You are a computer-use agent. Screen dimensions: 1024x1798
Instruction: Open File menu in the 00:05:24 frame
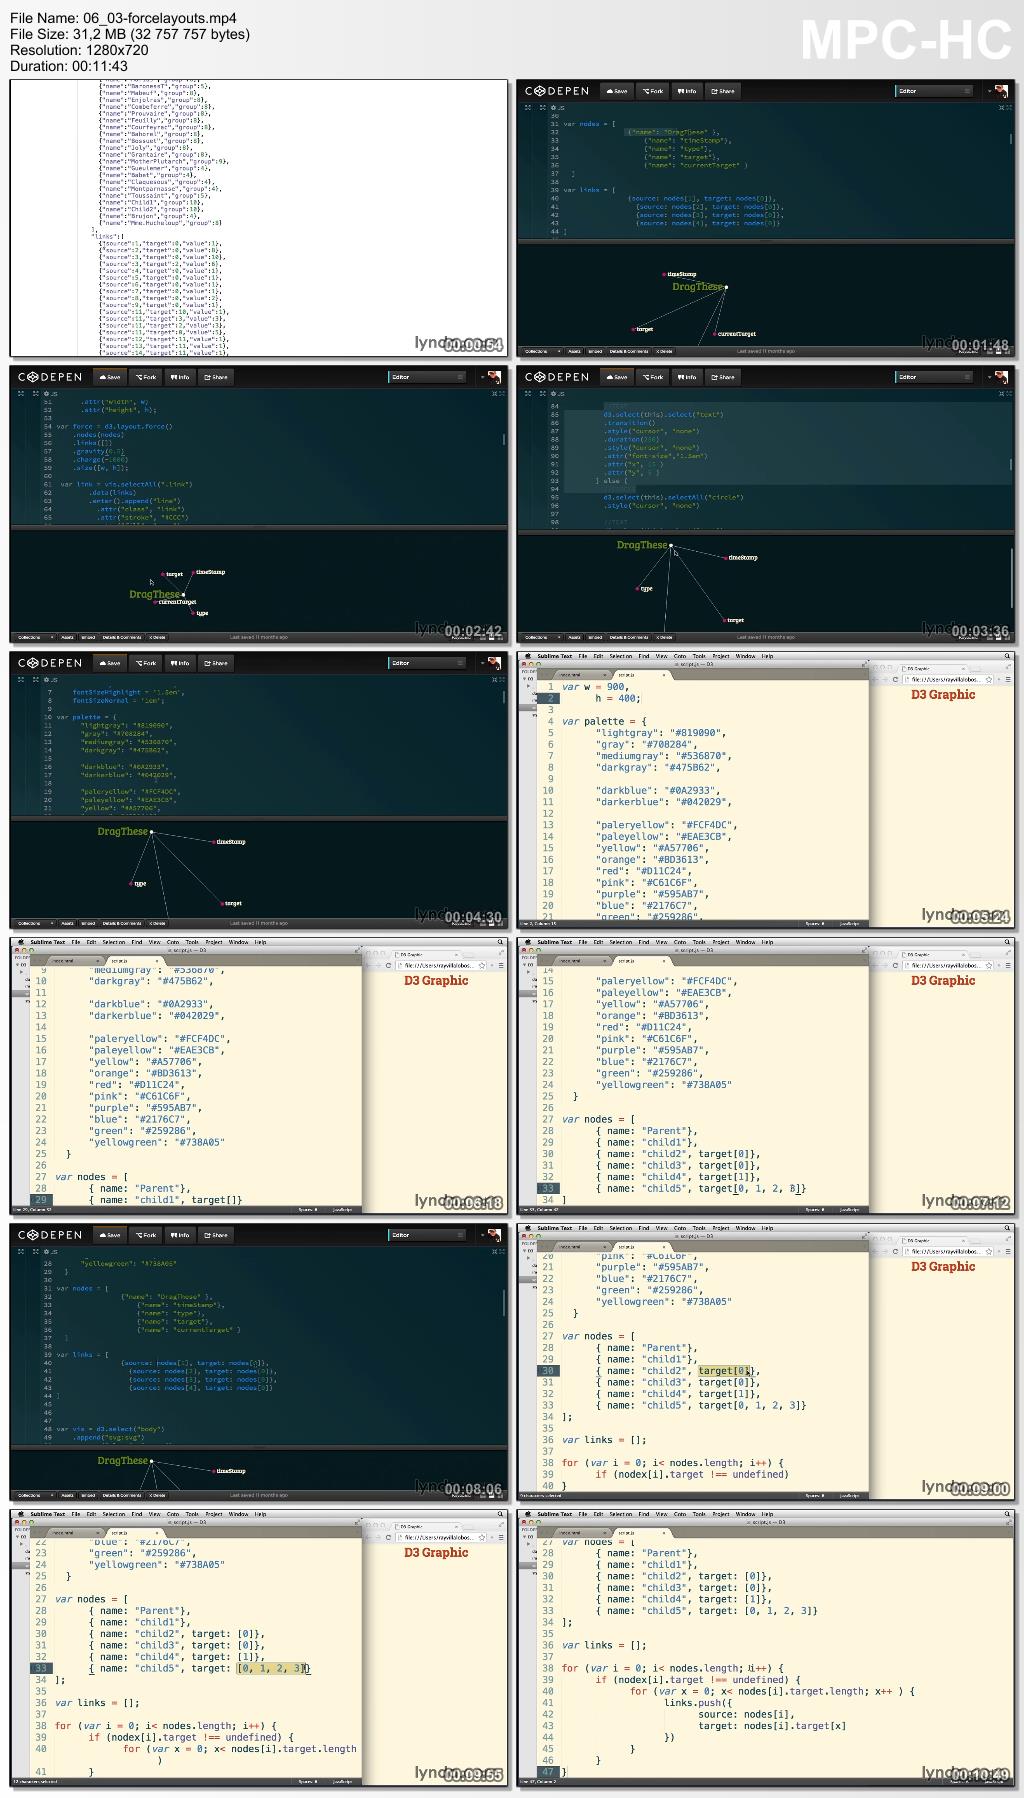click(x=584, y=656)
